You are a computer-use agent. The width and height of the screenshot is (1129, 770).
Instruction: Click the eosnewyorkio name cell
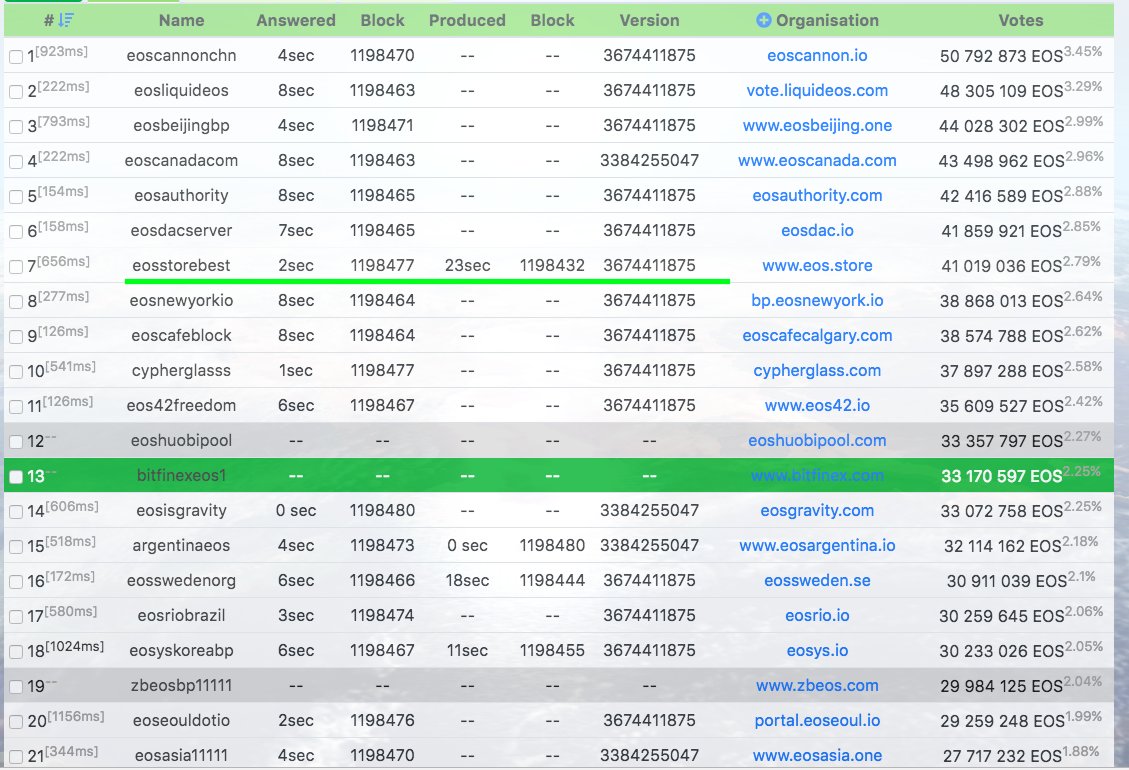coord(181,300)
